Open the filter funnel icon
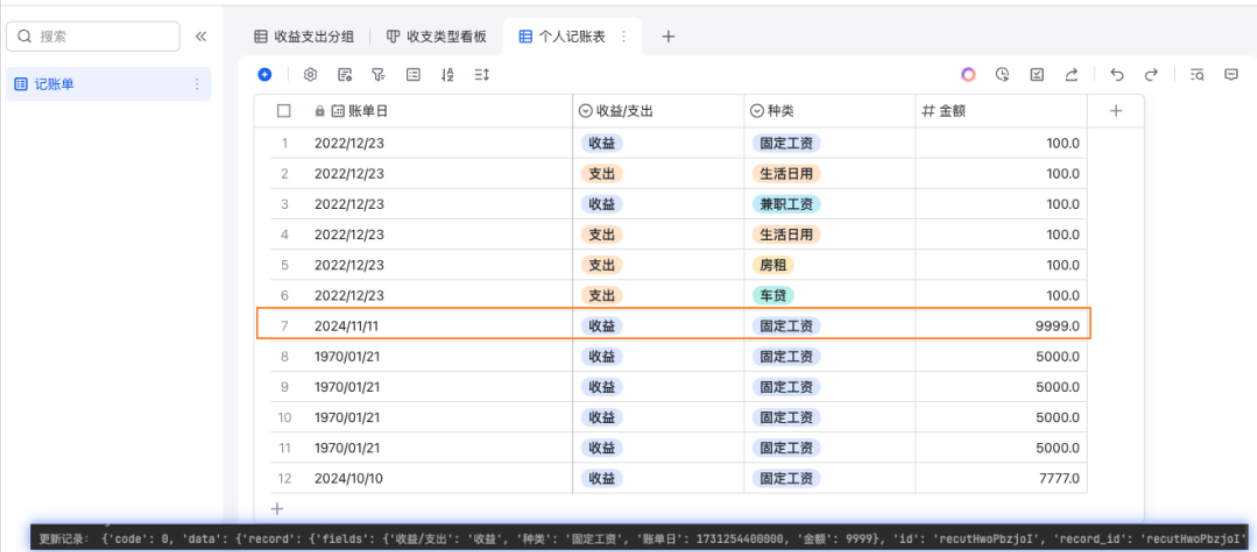This screenshot has width=1257, height=552. [x=378, y=74]
